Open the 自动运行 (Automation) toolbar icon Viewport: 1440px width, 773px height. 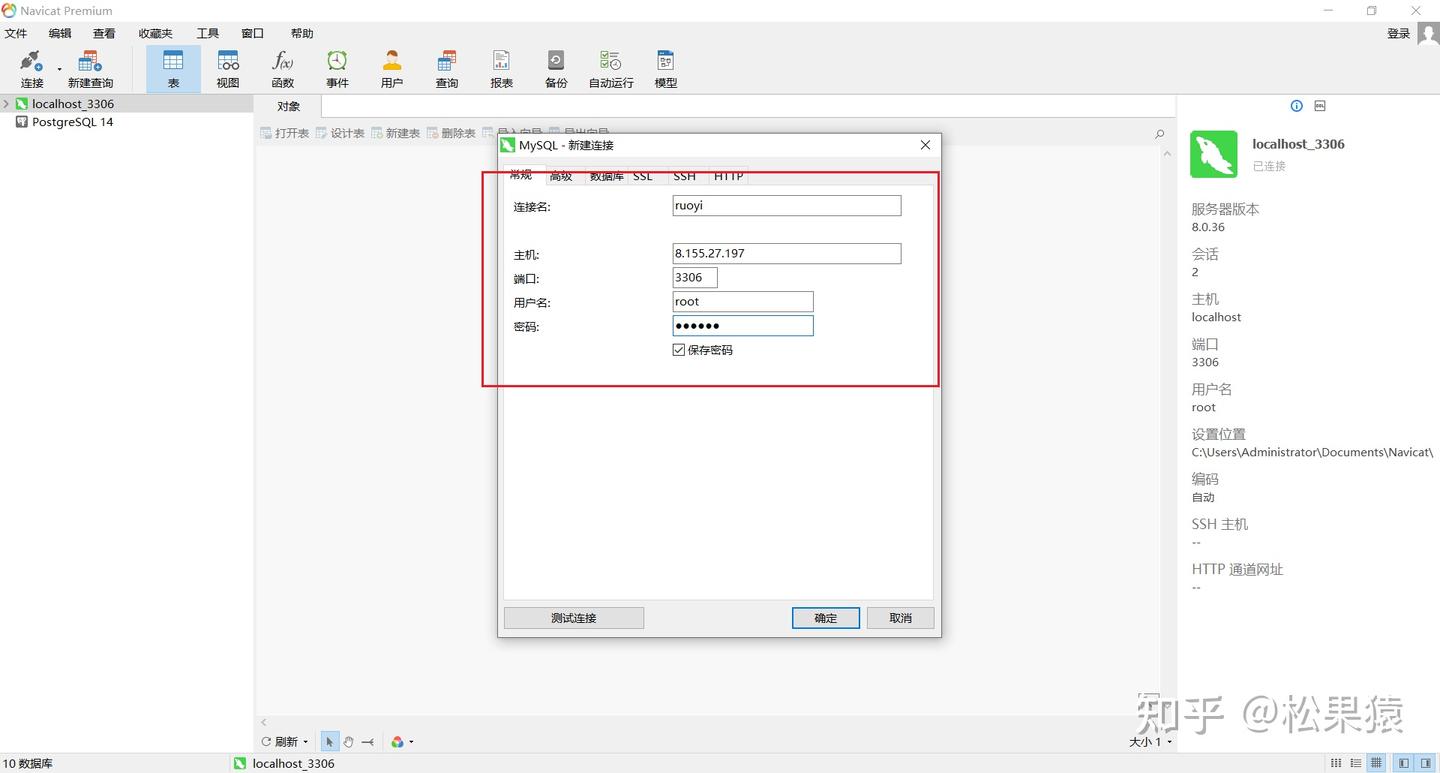pos(611,69)
